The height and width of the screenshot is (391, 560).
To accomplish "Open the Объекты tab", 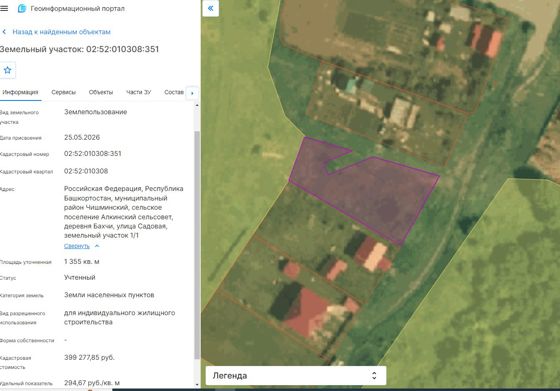I will point(101,92).
